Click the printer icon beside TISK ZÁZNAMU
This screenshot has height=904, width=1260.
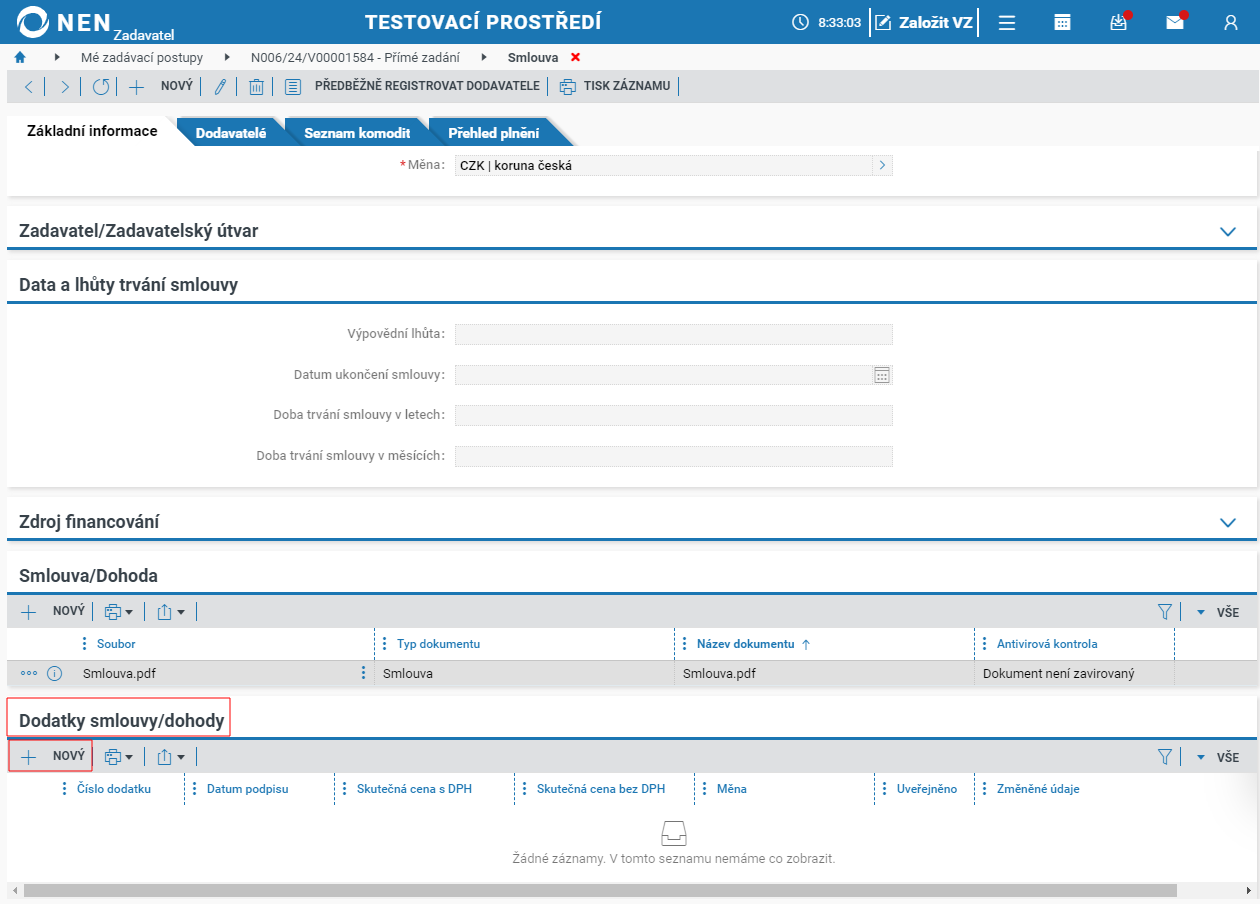tap(567, 87)
